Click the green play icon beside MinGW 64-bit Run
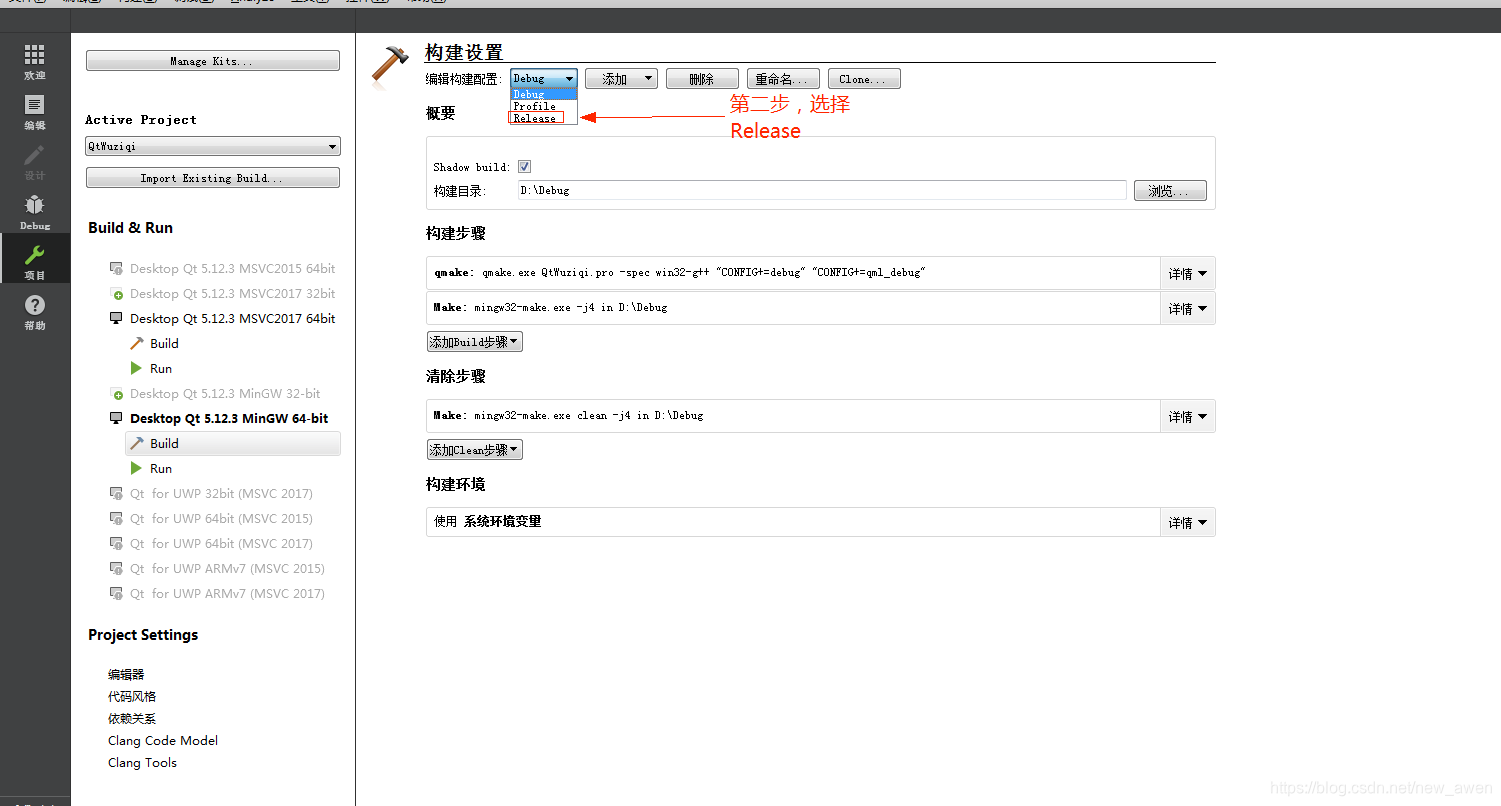The width and height of the screenshot is (1501, 806). 137,468
